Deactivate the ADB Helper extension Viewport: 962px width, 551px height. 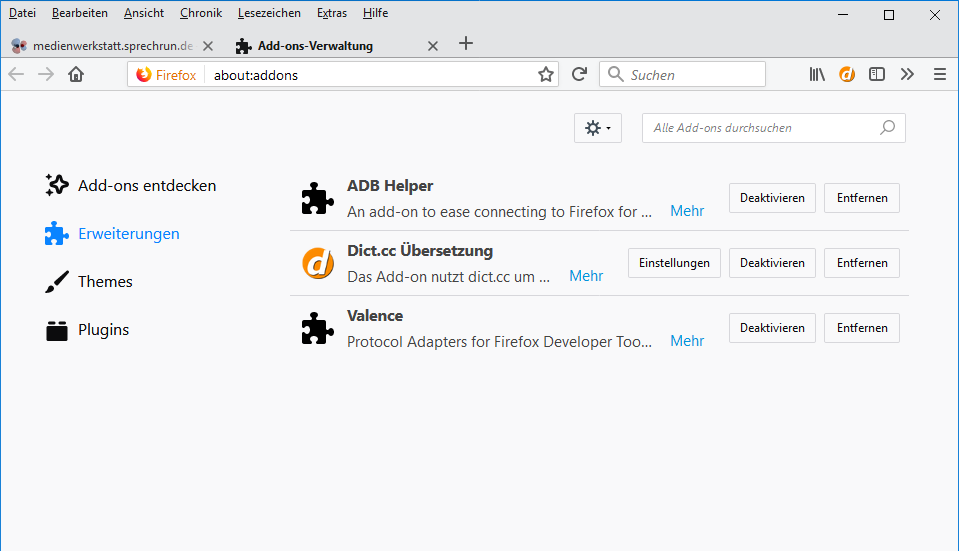click(772, 198)
